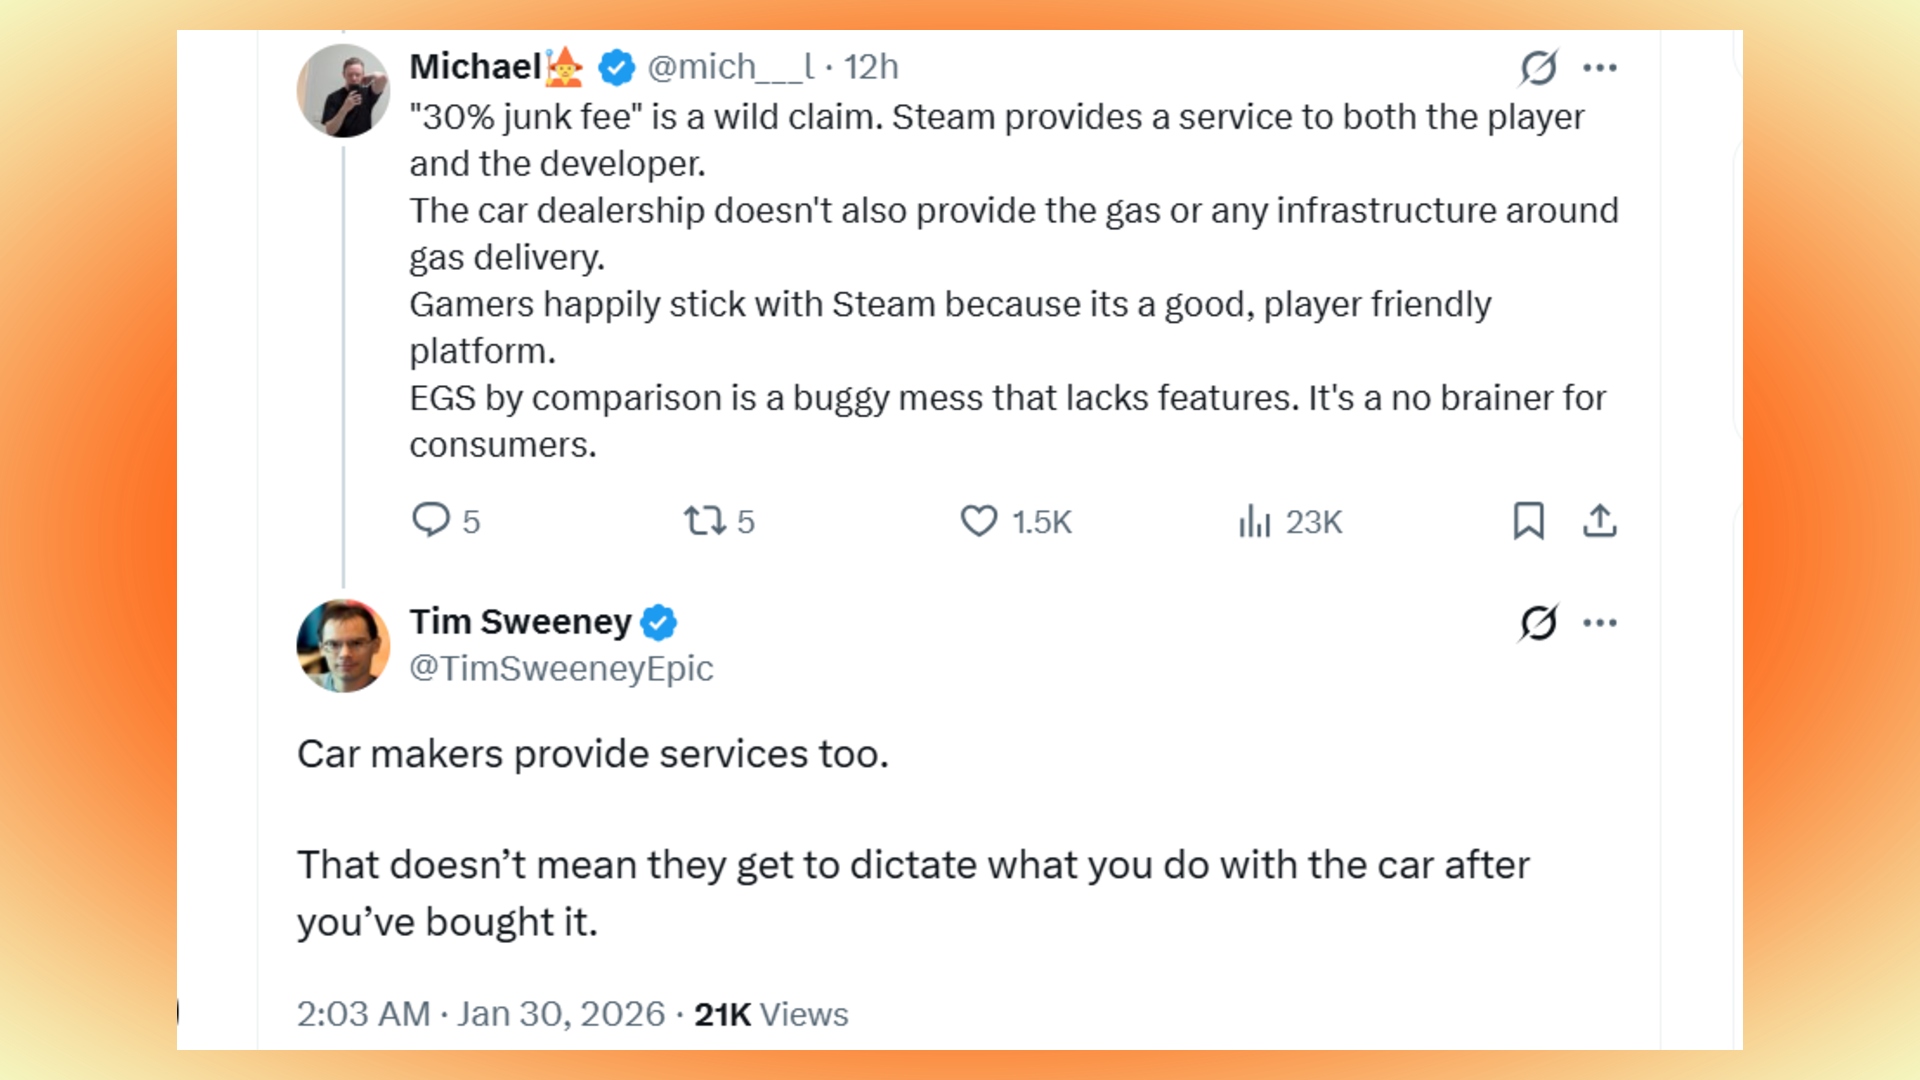The height and width of the screenshot is (1080, 1920).
Task: Open the 21K Views link
Action: (x=770, y=1013)
